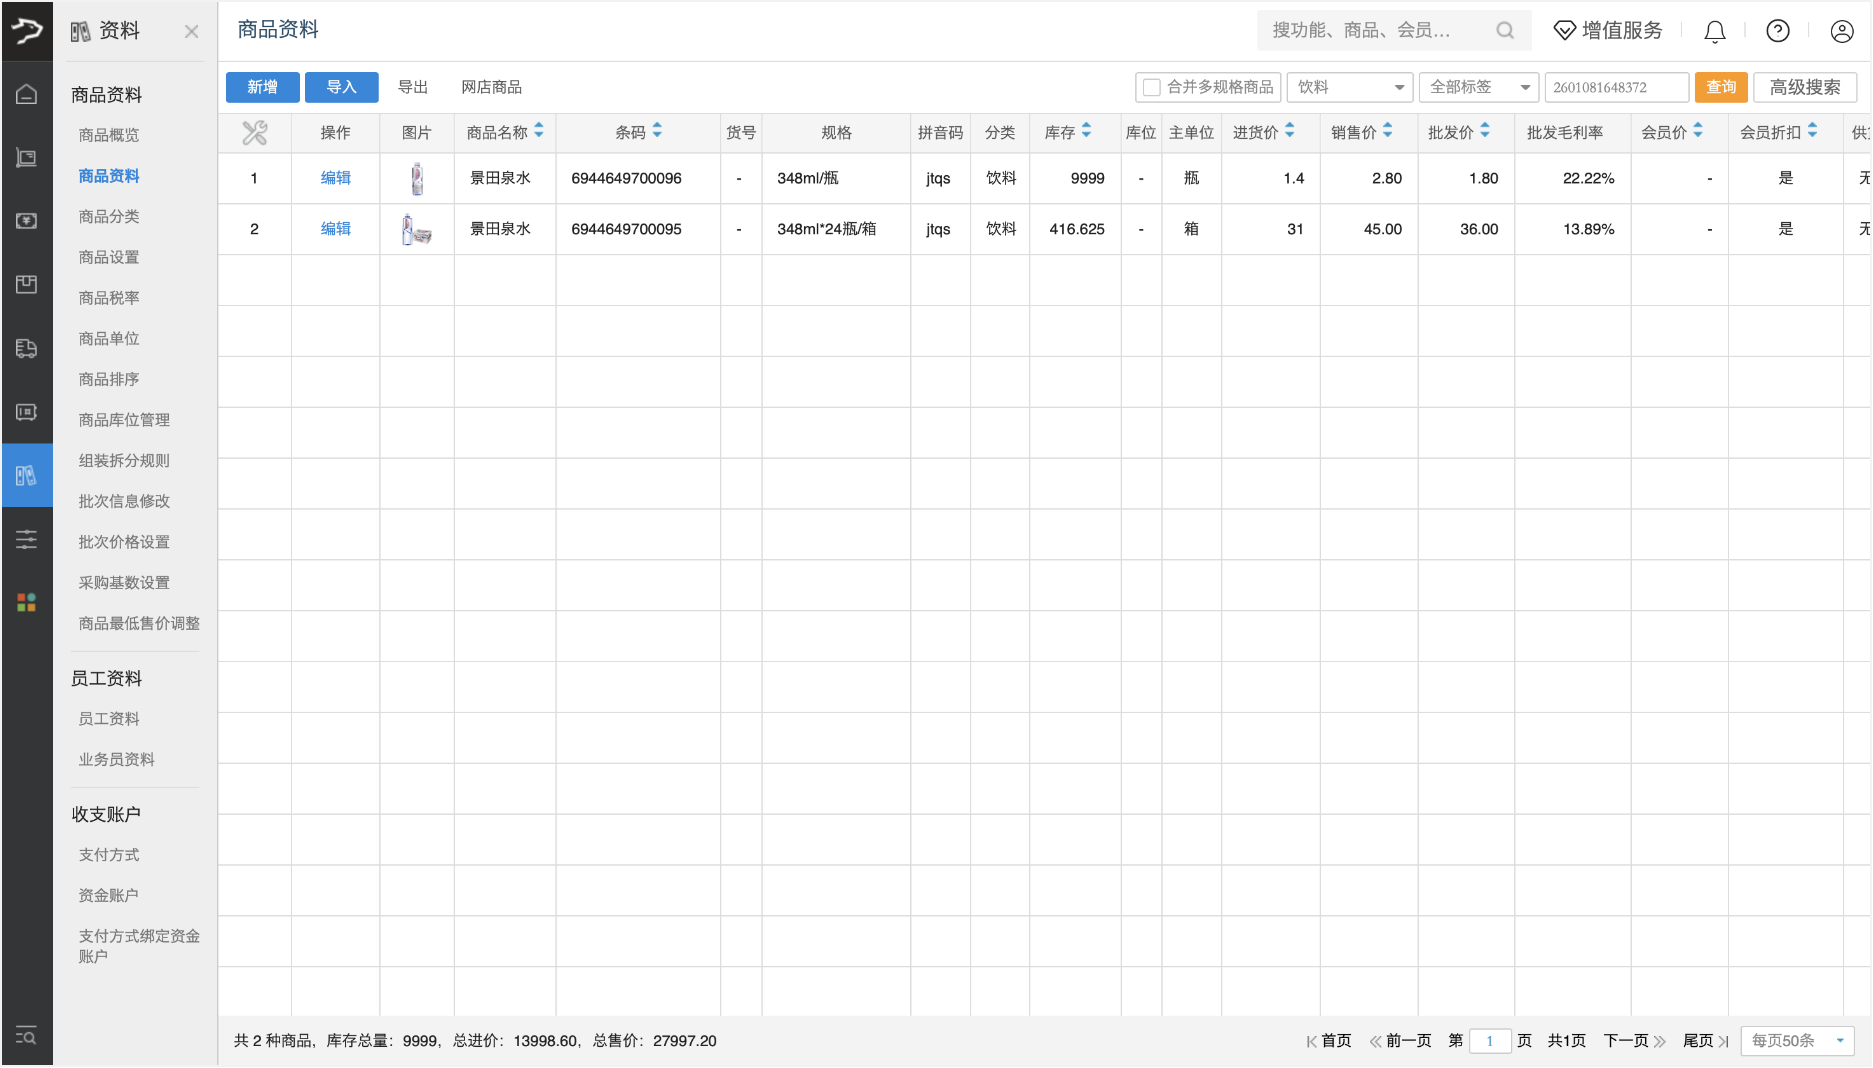Expand the 全部标签 tag dropdown
This screenshot has height=1068, width=1873.
coord(1478,88)
